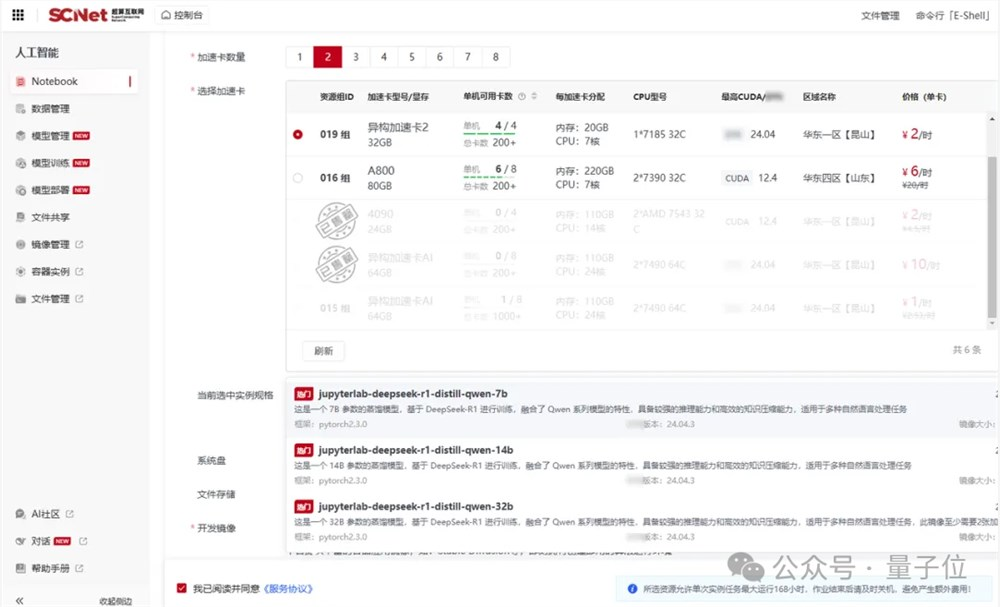The height and width of the screenshot is (607, 1000).
Task: Collapse sidebar using the double-chevron icon
Action: (19, 599)
